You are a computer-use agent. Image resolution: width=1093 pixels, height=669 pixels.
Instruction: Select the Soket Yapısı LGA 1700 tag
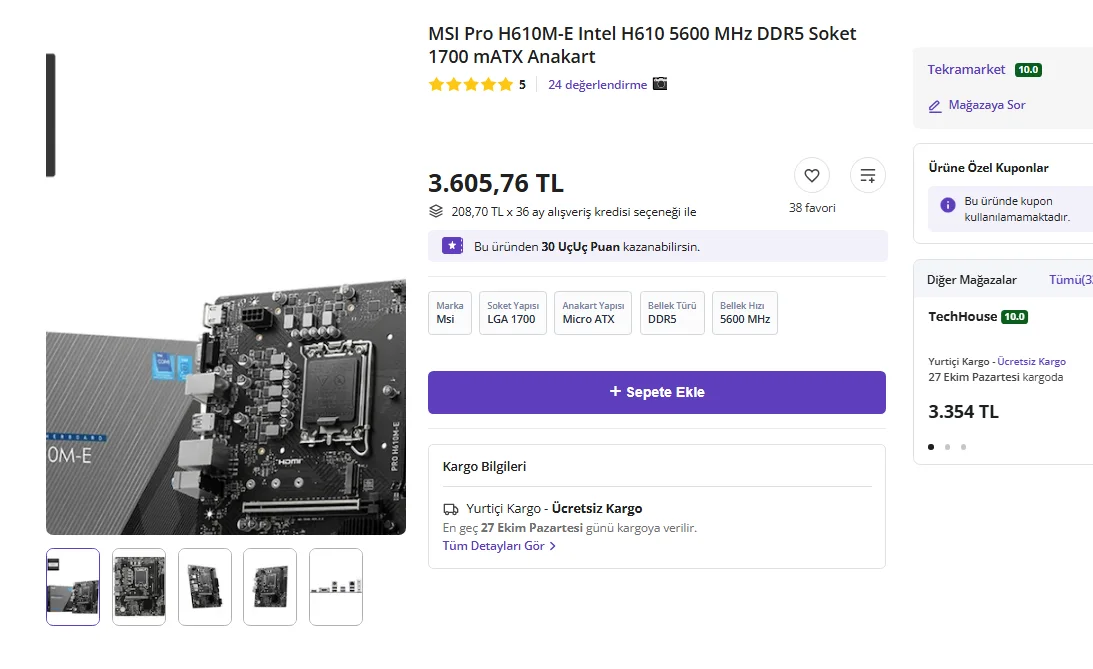click(x=513, y=313)
